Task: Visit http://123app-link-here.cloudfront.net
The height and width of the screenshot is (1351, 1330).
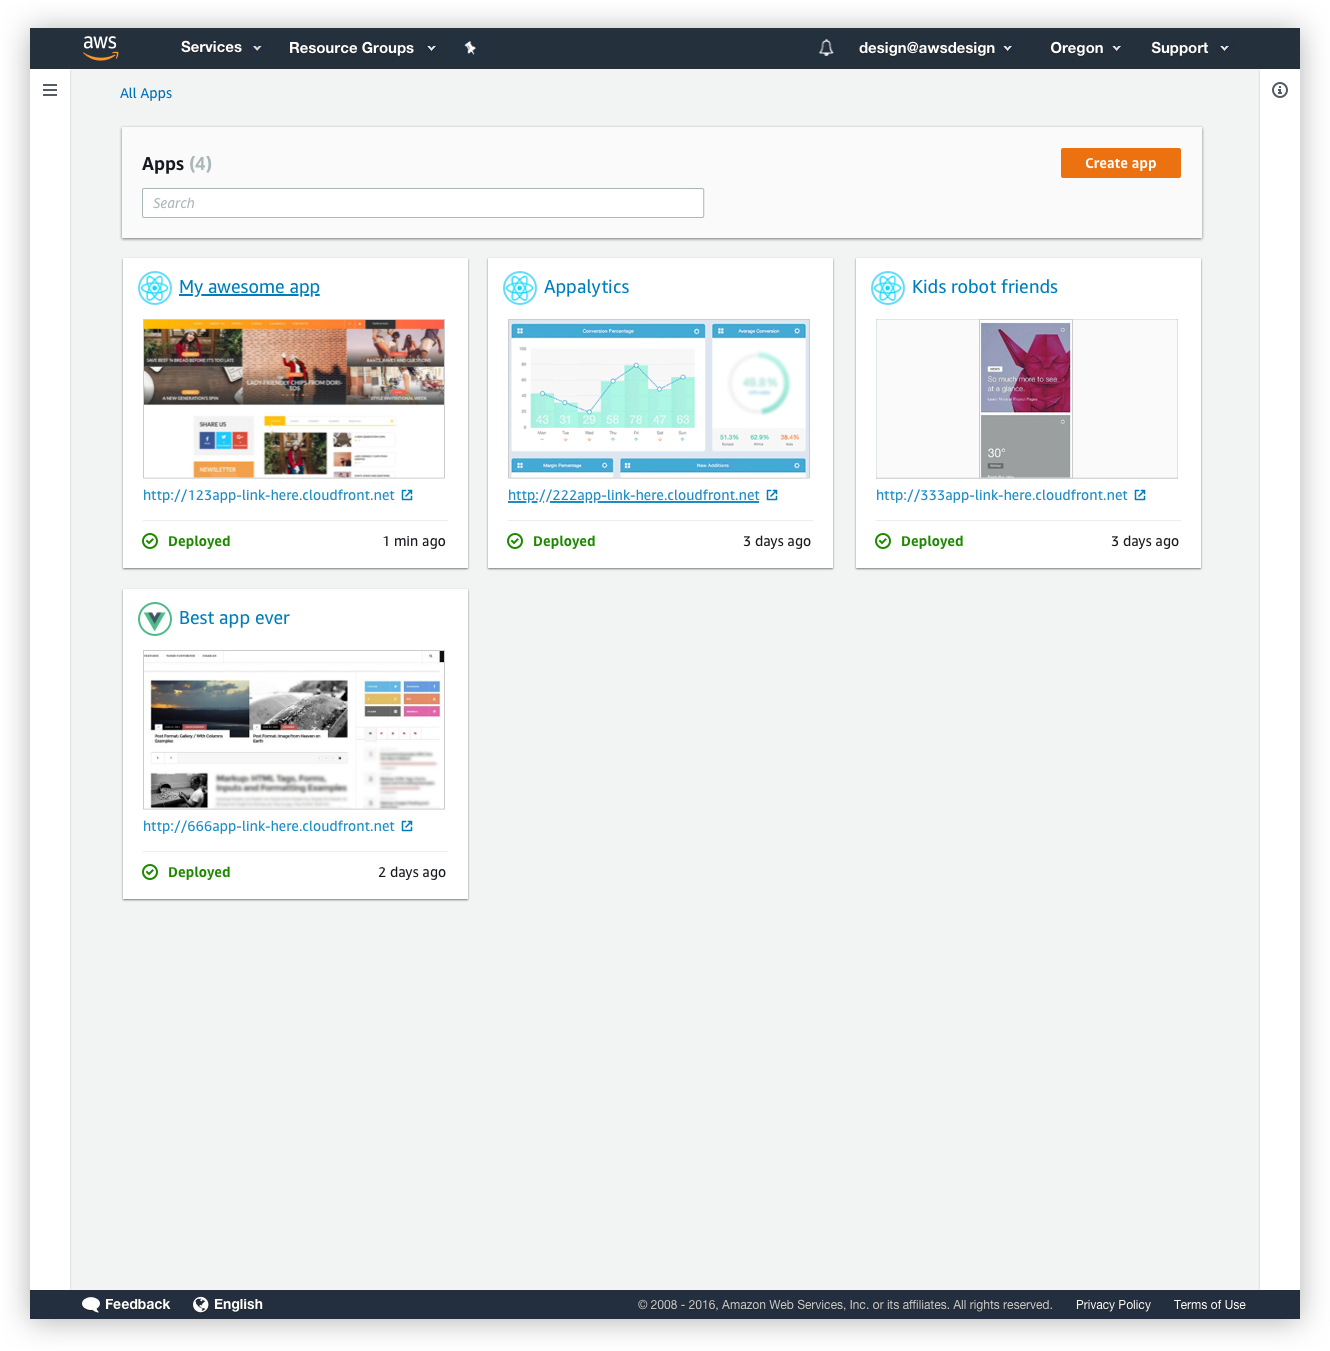Action: (269, 495)
